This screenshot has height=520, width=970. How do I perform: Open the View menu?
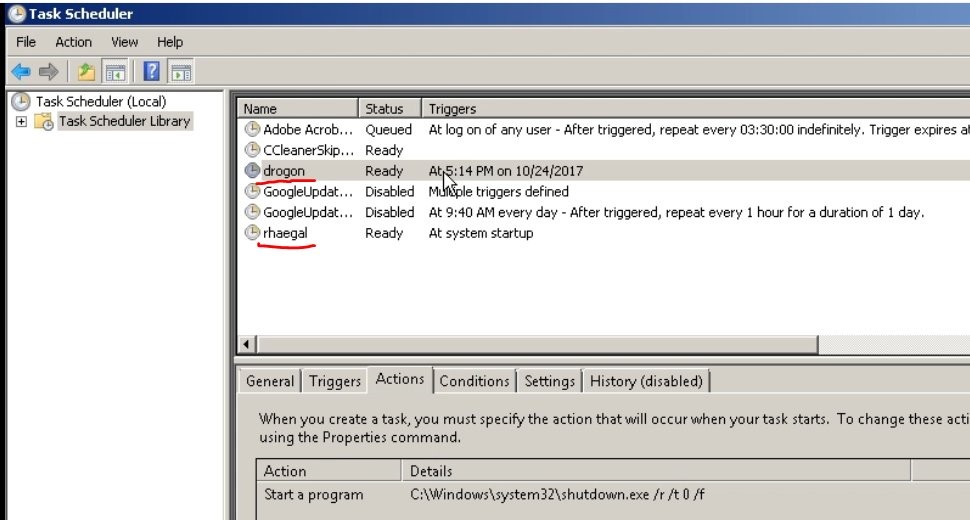(124, 42)
